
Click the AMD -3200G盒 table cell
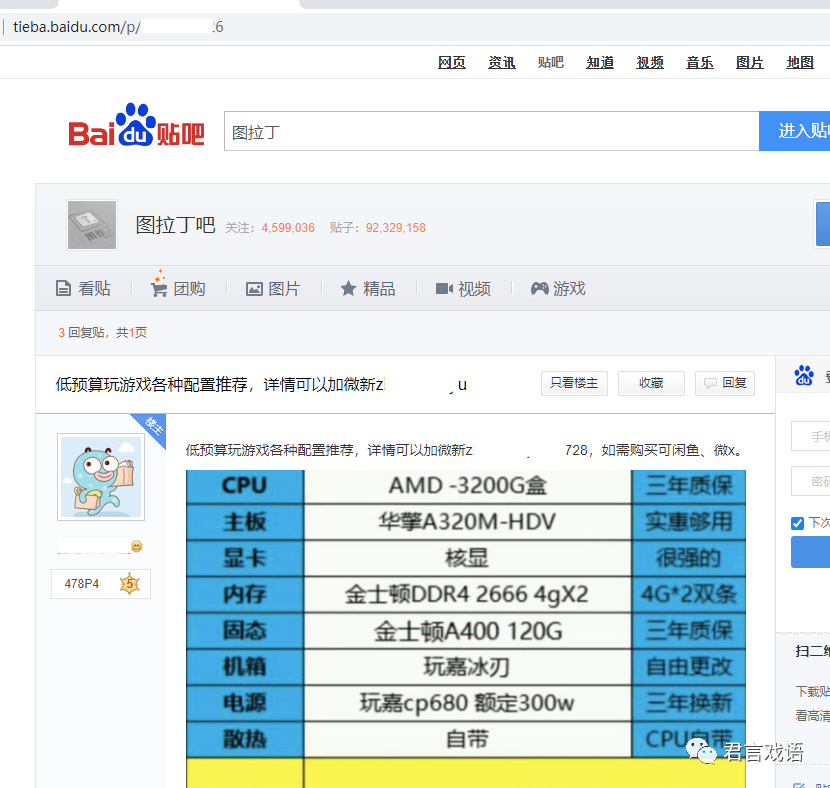(467, 486)
